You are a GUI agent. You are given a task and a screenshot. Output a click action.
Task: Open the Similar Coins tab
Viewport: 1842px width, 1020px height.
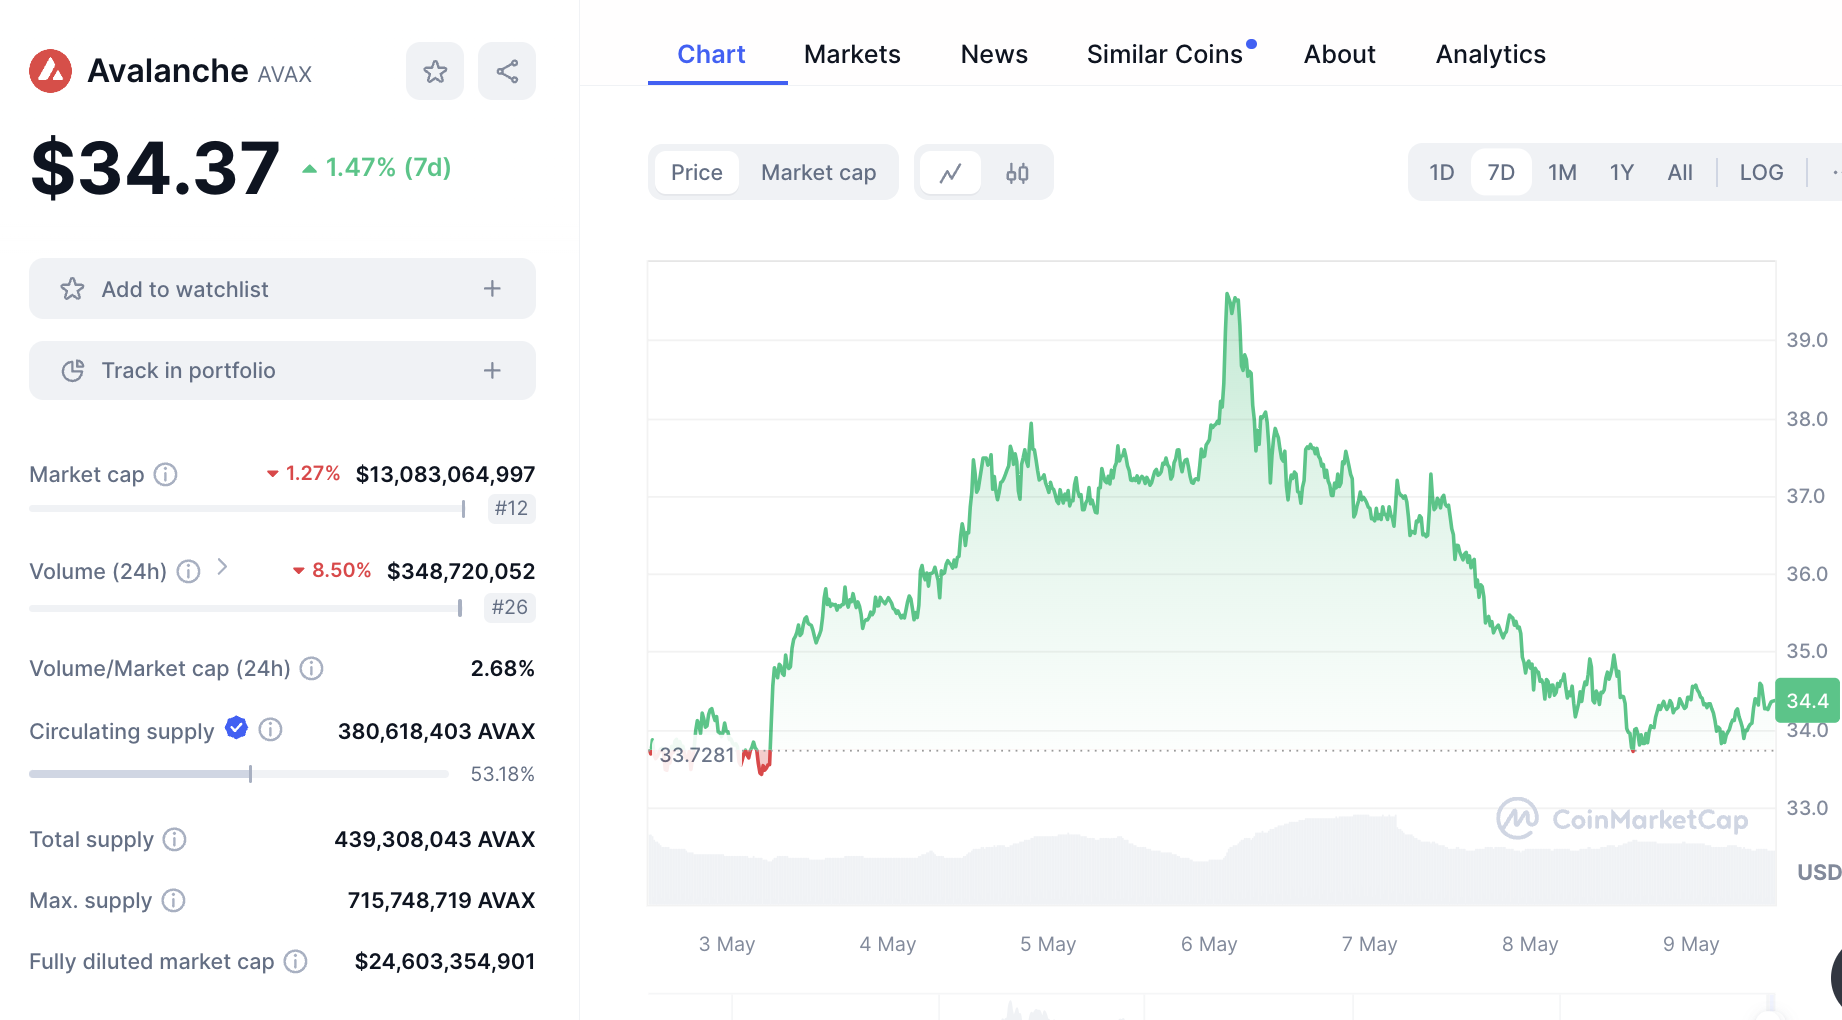1164,54
